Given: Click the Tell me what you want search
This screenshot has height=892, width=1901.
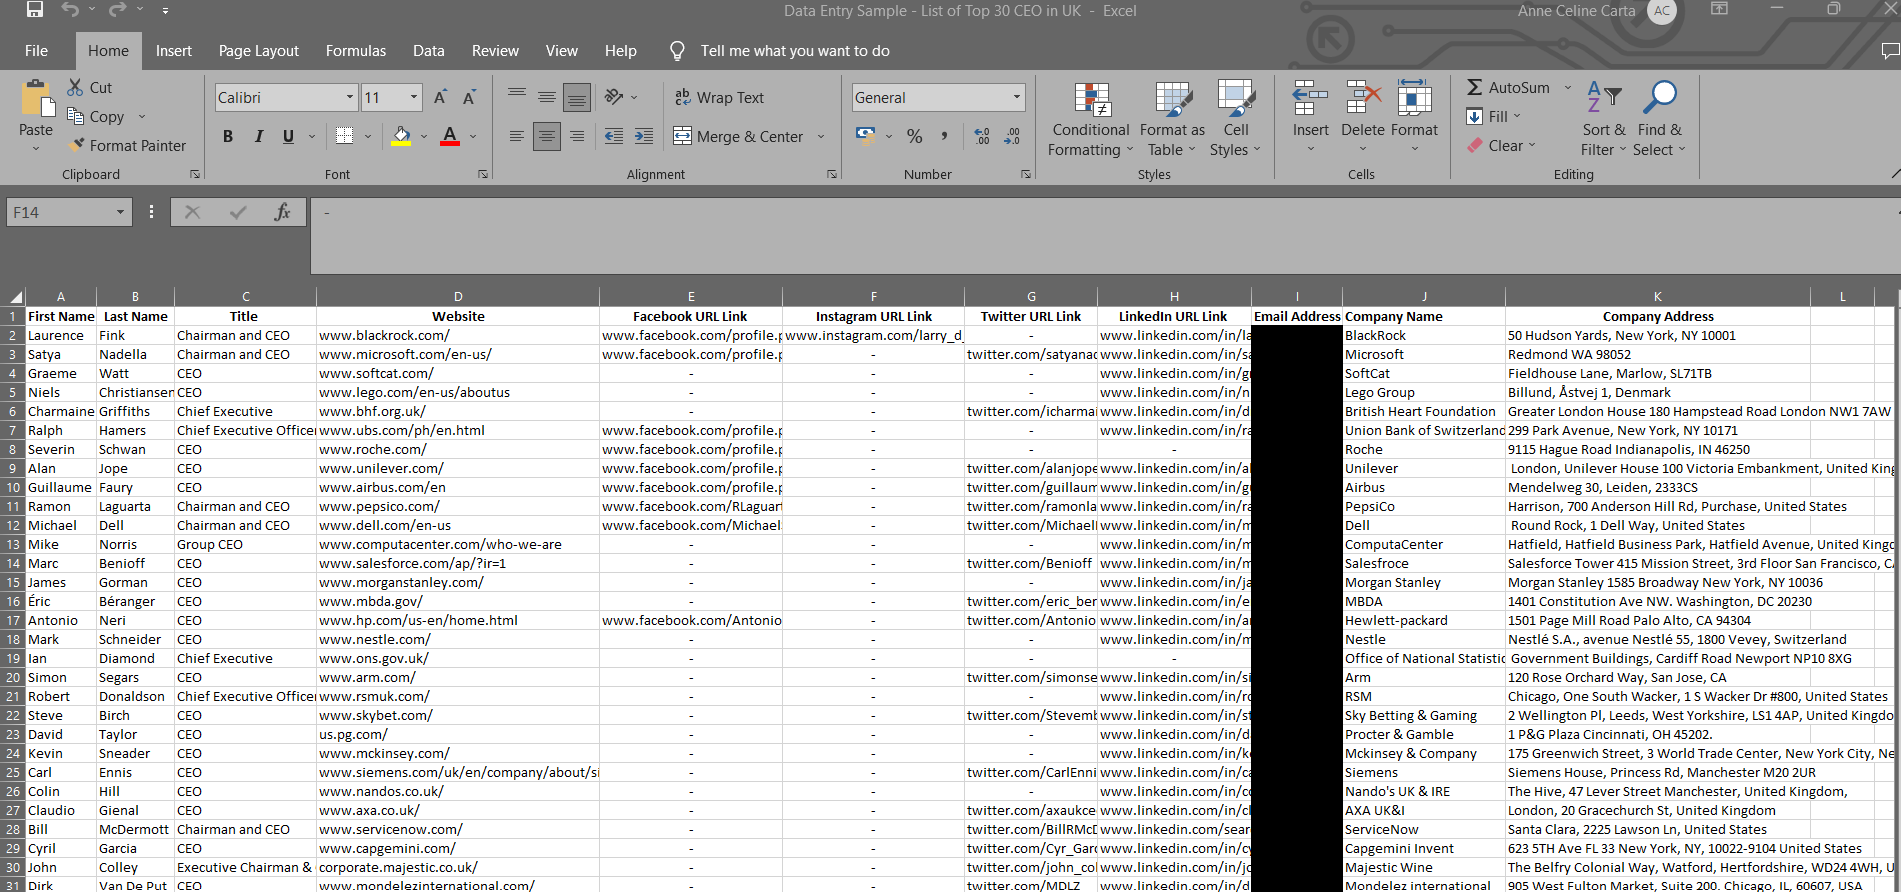Looking at the screenshot, I should tap(780, 51).
